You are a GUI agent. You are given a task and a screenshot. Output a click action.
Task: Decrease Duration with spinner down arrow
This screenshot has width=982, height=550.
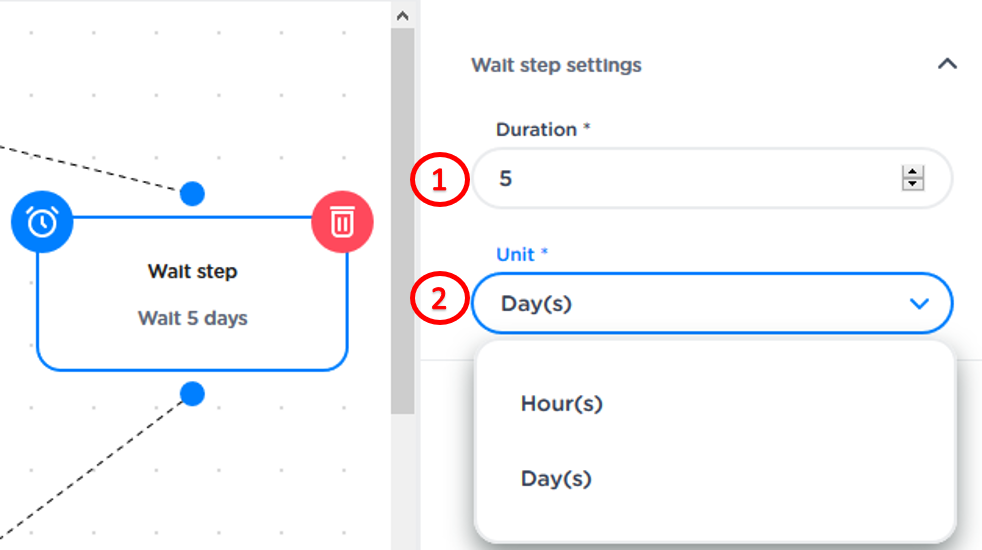(912, 185)
